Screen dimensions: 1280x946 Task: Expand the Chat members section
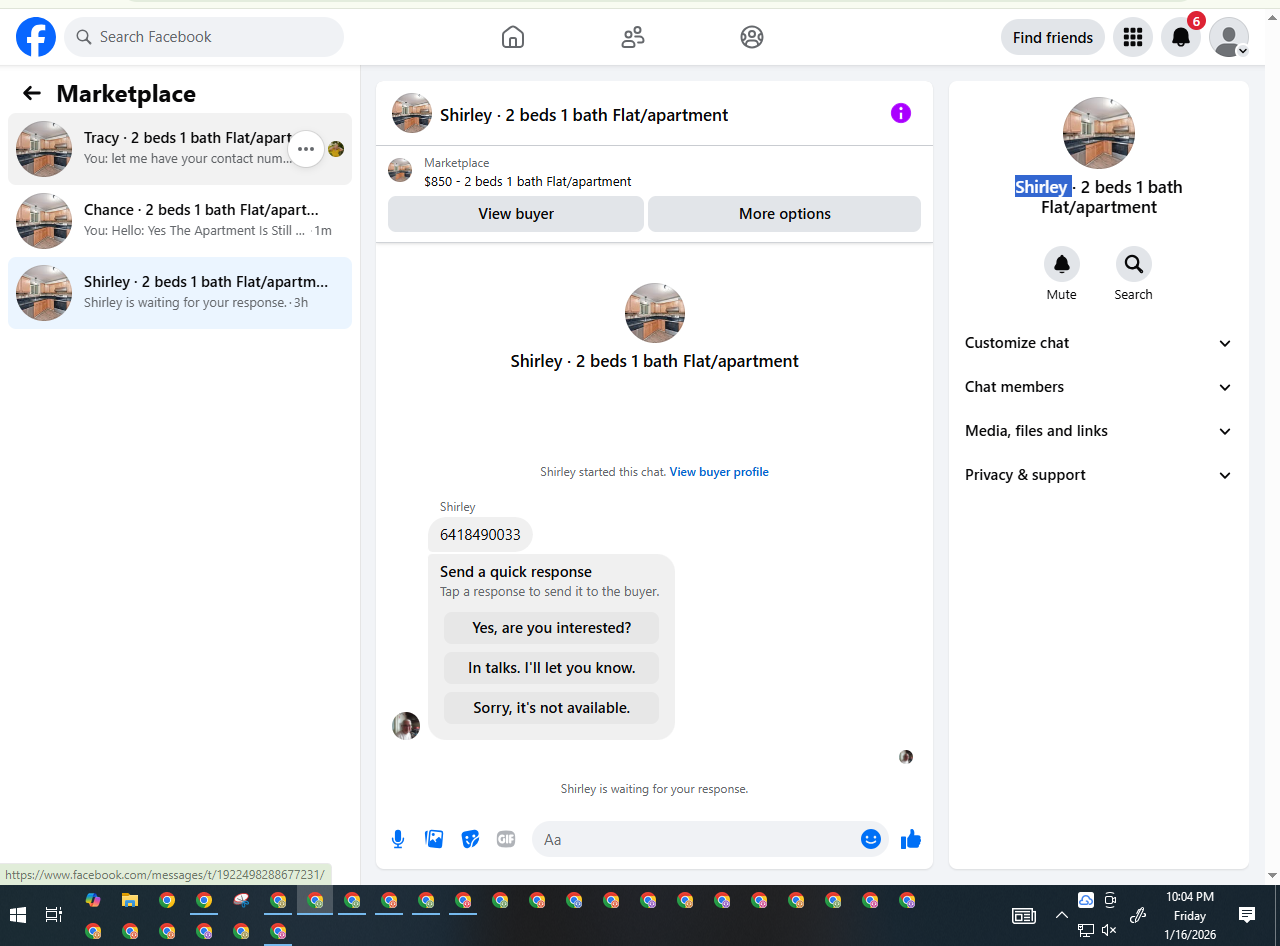(1099, 387)
